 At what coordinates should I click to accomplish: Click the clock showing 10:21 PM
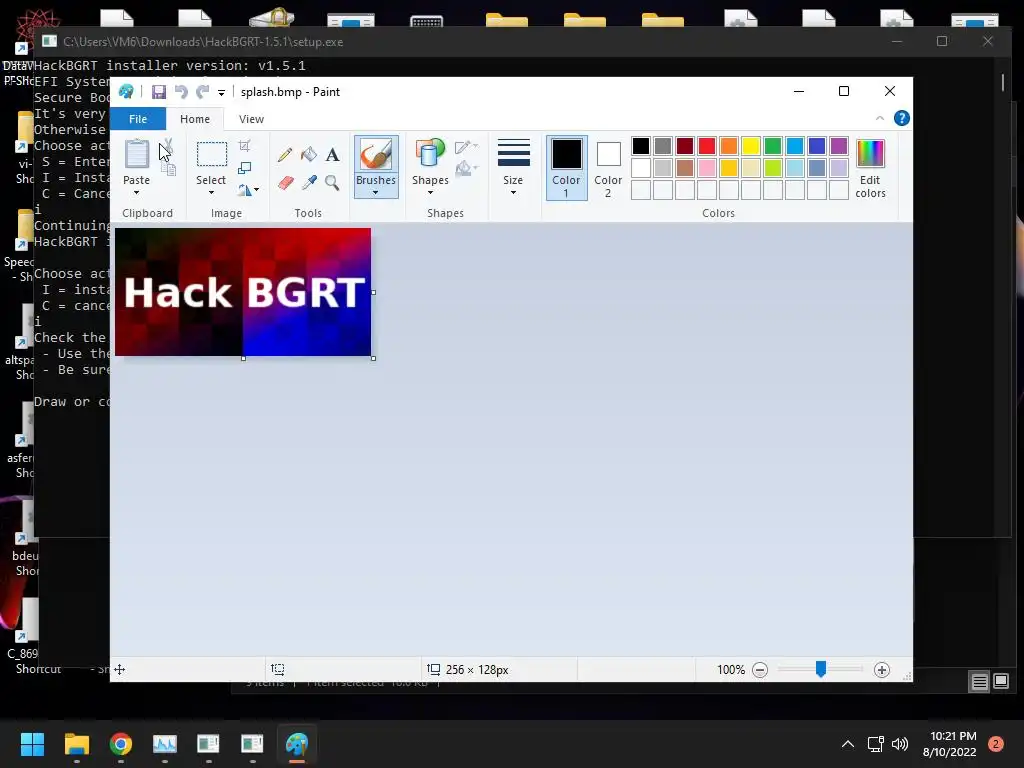953,736
